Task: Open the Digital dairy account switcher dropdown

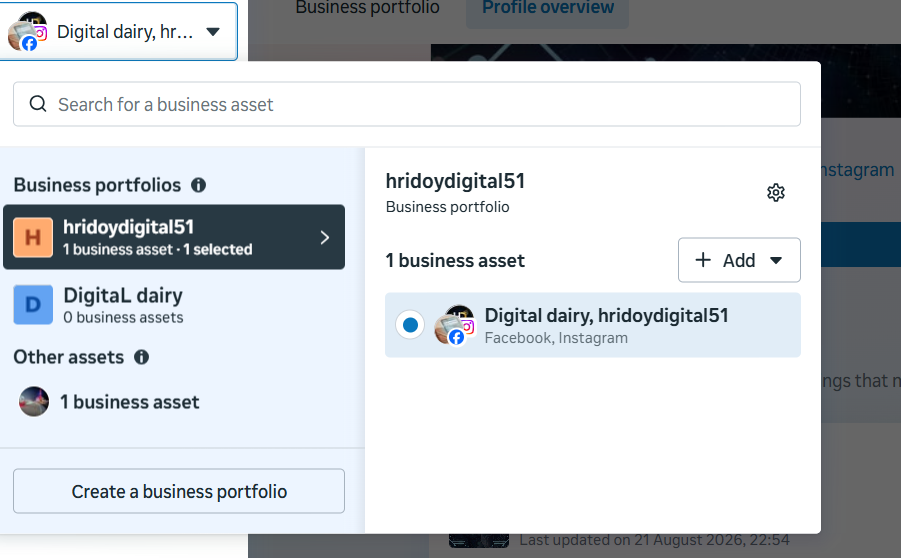Action: (x=118, y=31)
